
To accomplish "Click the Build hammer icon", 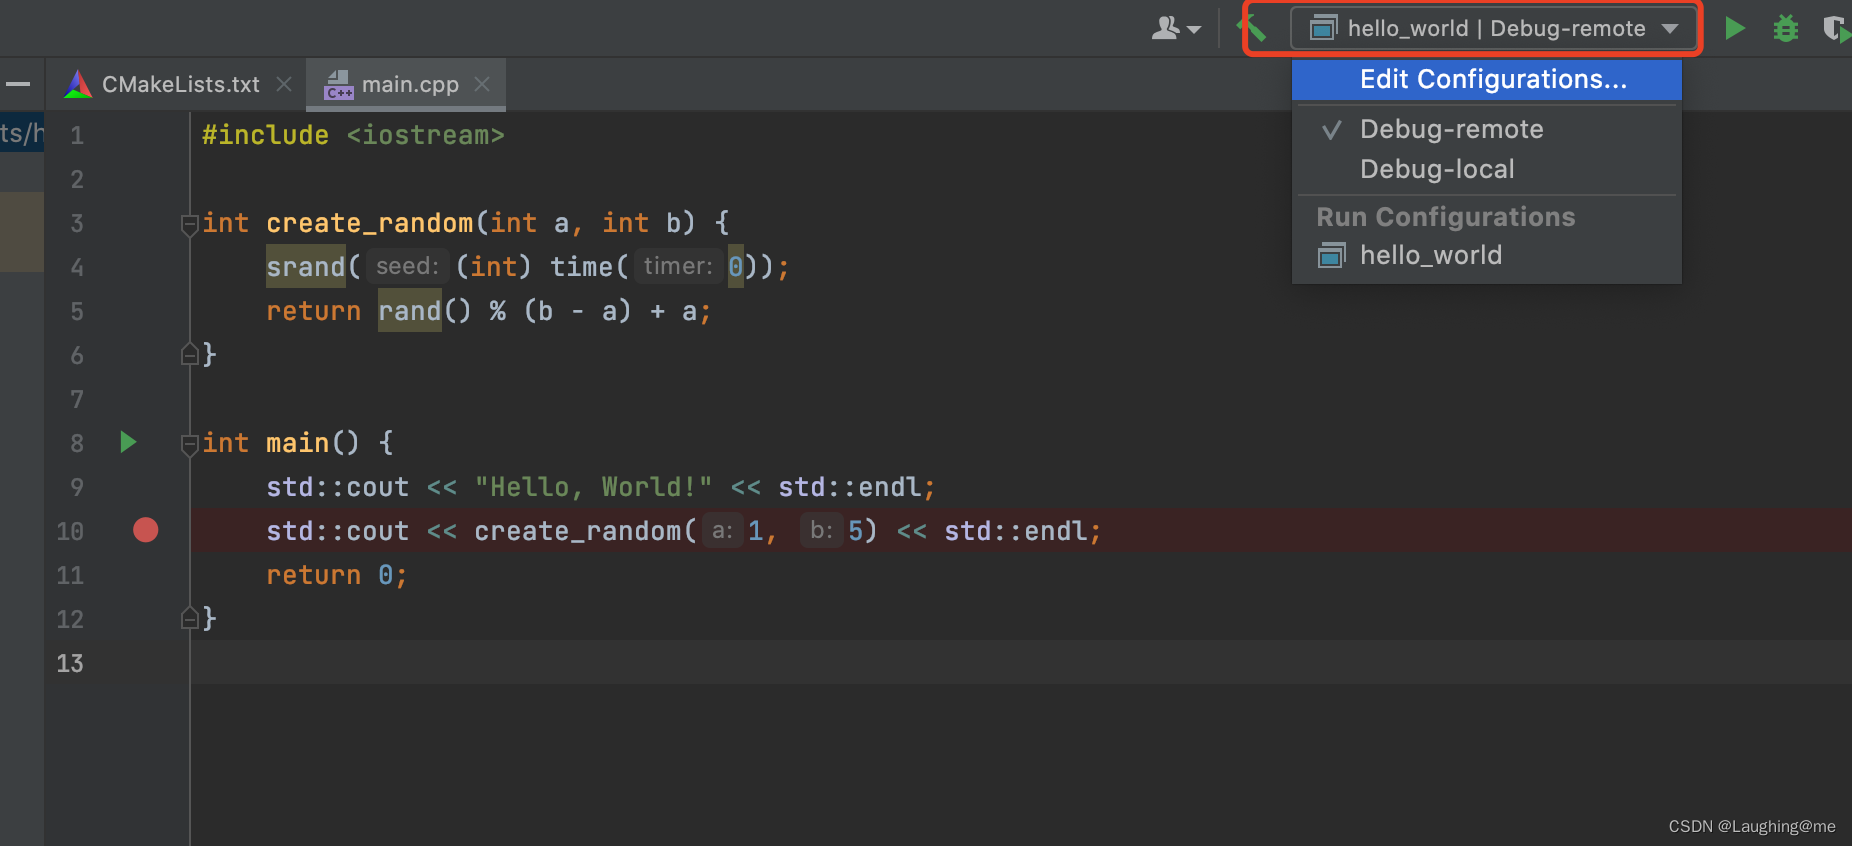I will tap(1254, 28).
